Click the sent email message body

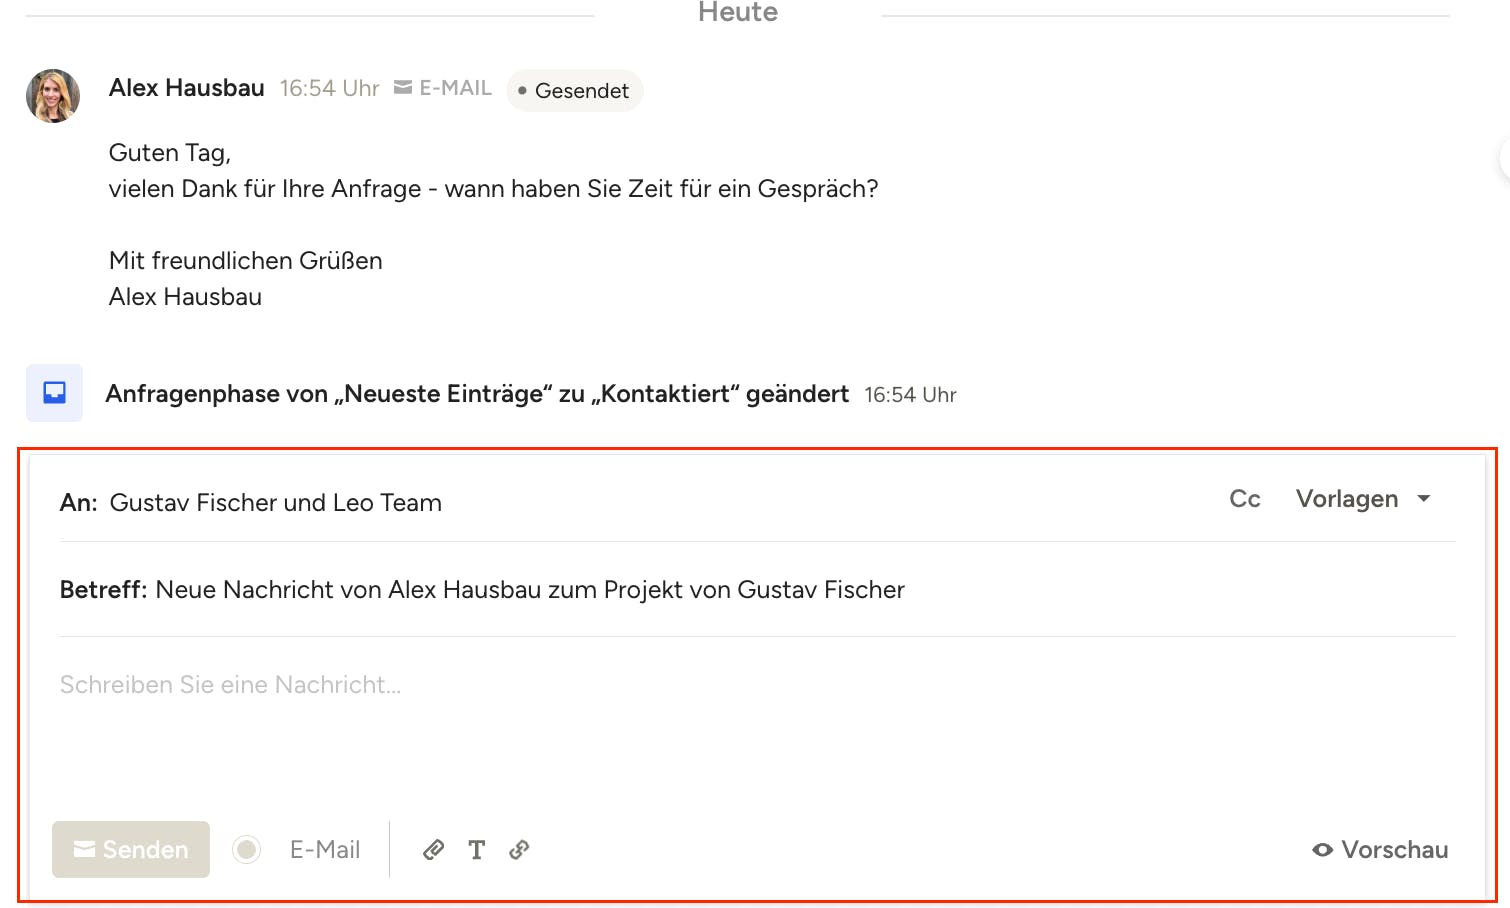[x=493, y=189]
